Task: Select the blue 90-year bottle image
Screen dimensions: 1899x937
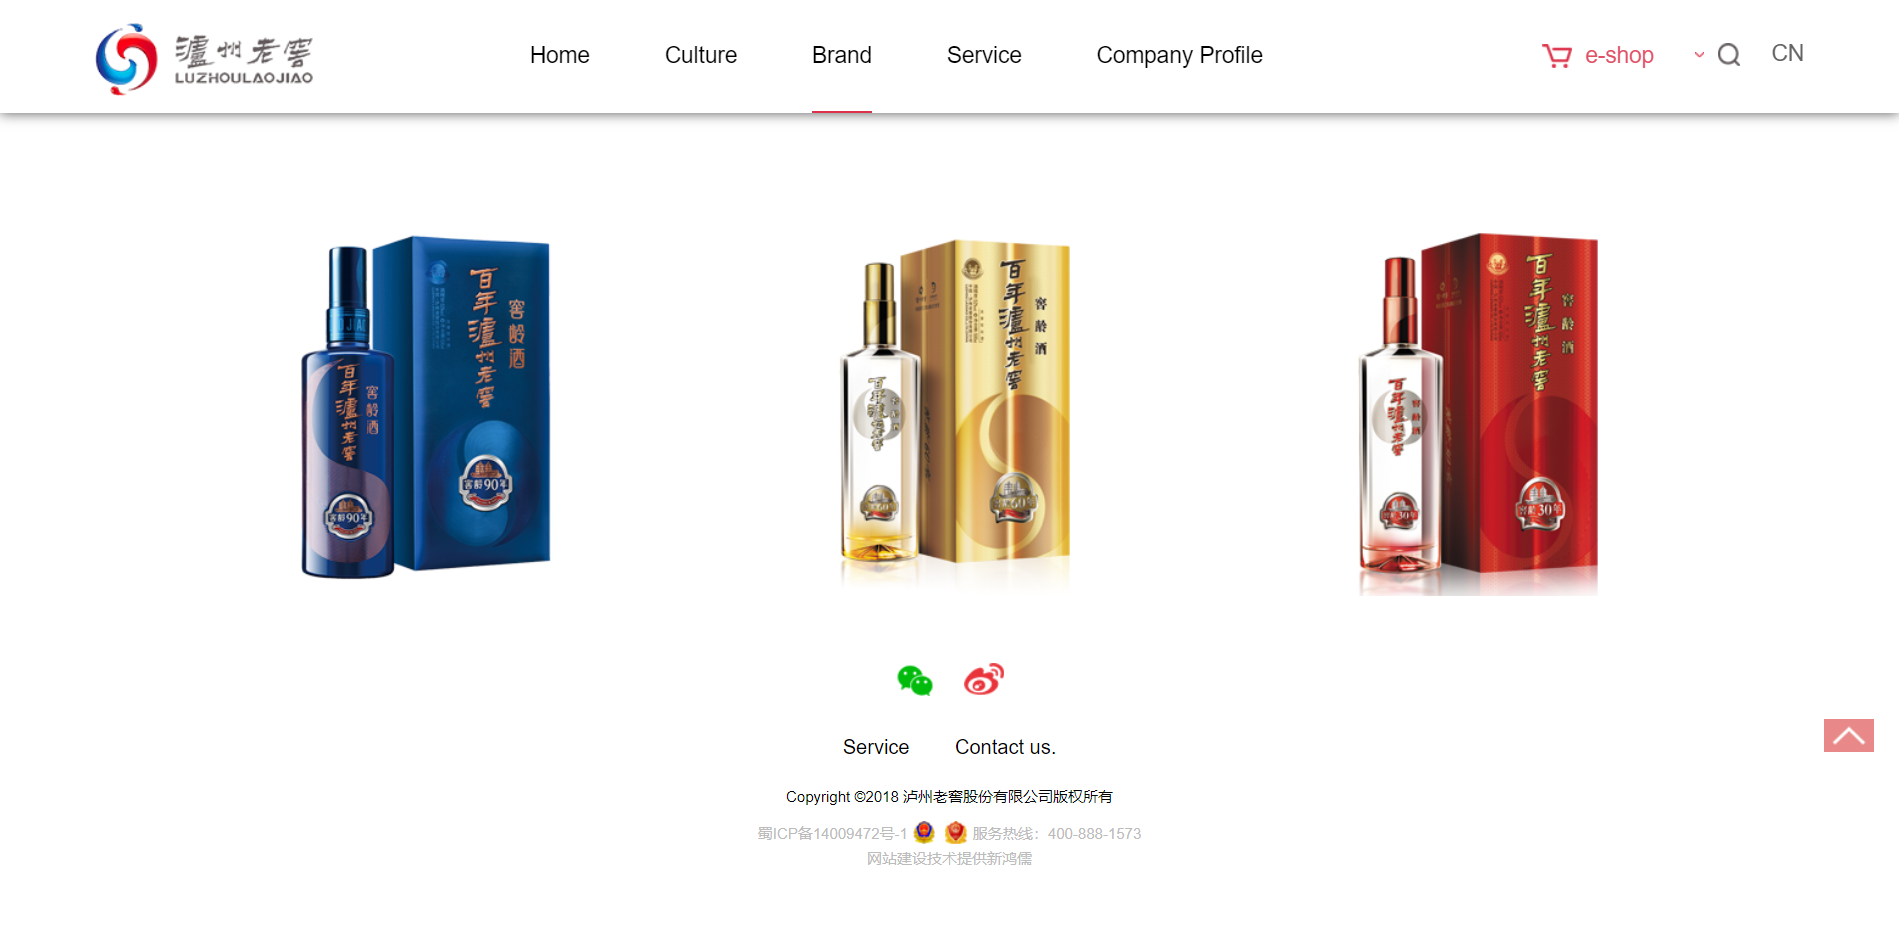Action: 426,407
